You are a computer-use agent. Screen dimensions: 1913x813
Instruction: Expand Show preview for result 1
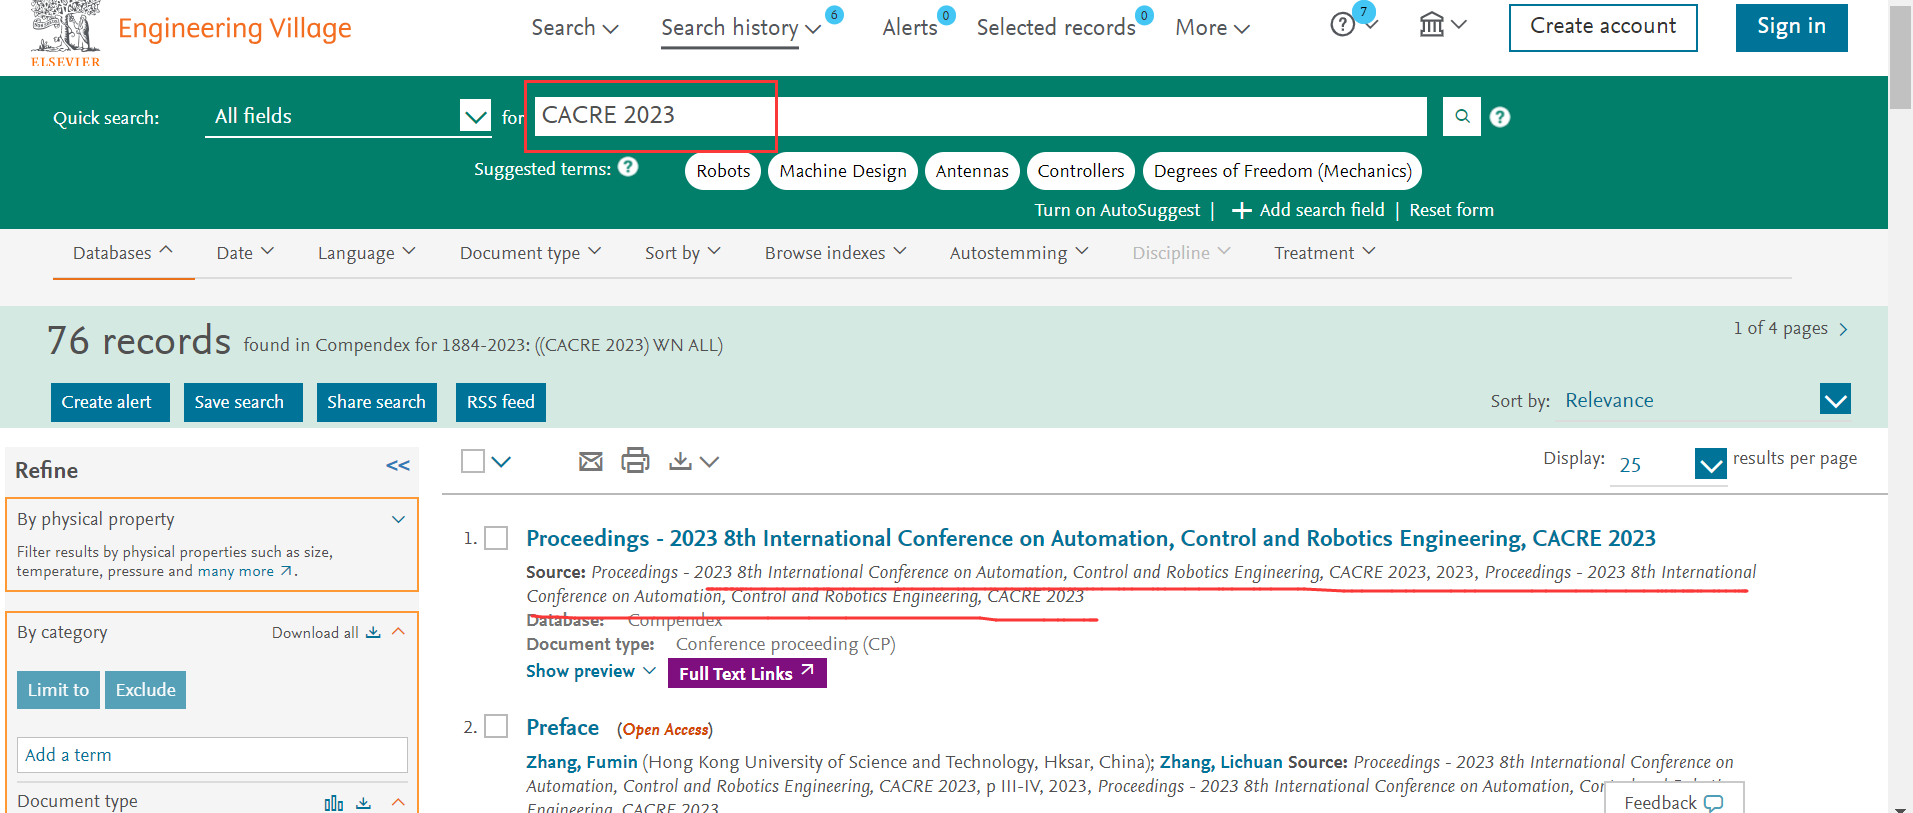[591, 671]
